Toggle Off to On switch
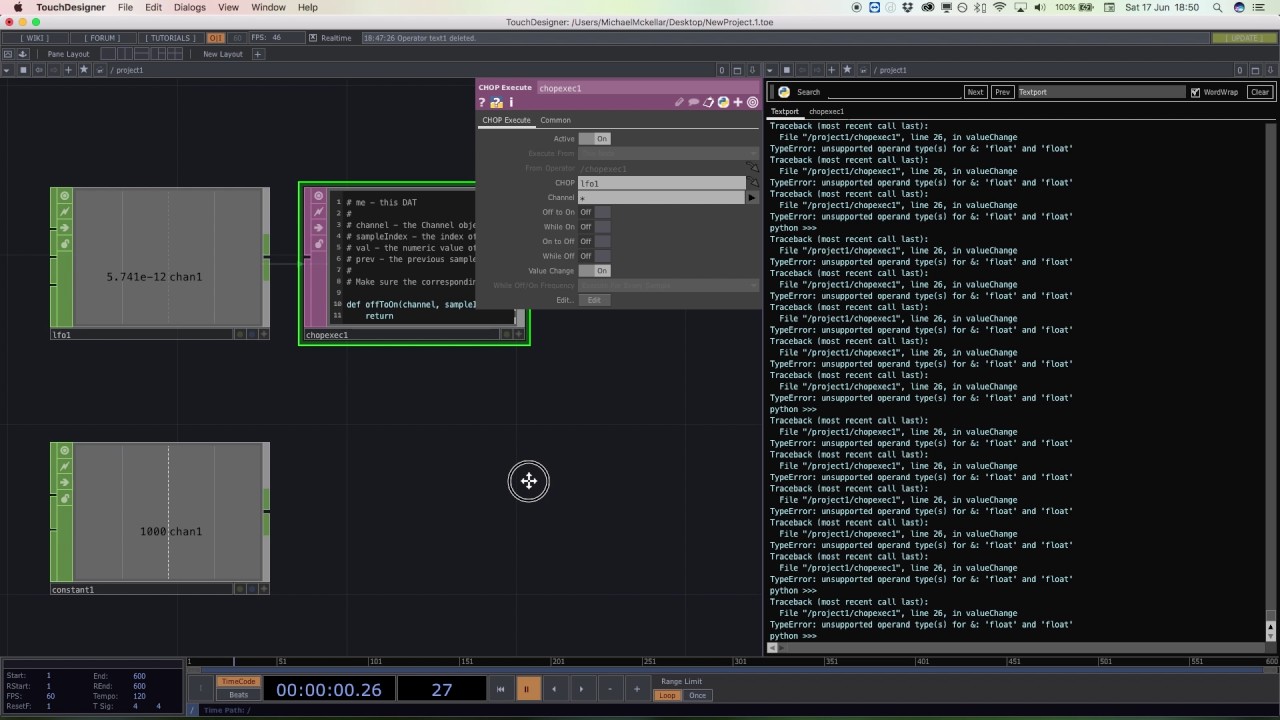This screenshot has width=1280, height=720. click(x=594, y=212)
